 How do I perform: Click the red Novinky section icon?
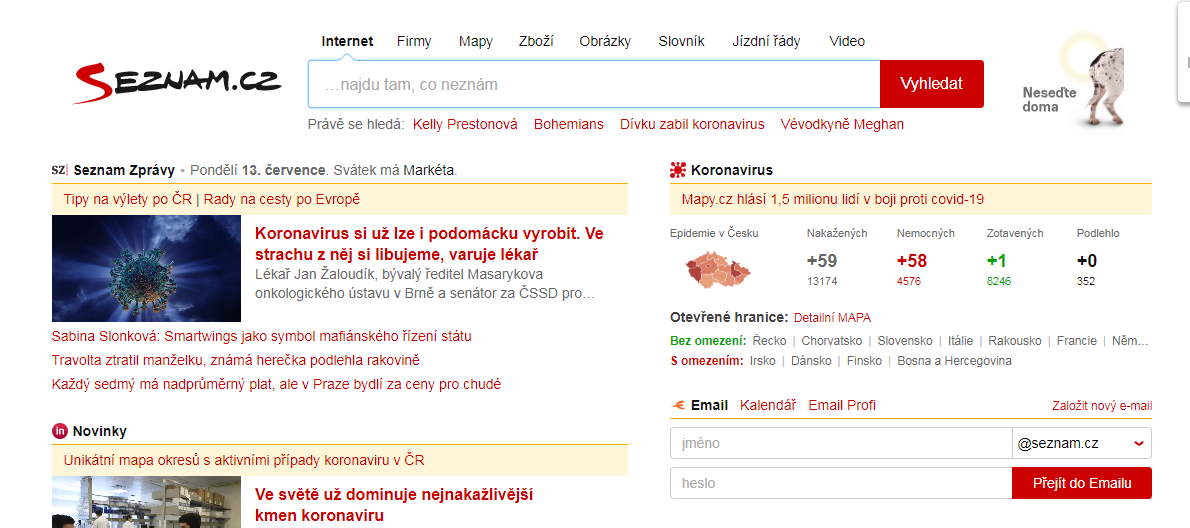(x=60, y=431)
